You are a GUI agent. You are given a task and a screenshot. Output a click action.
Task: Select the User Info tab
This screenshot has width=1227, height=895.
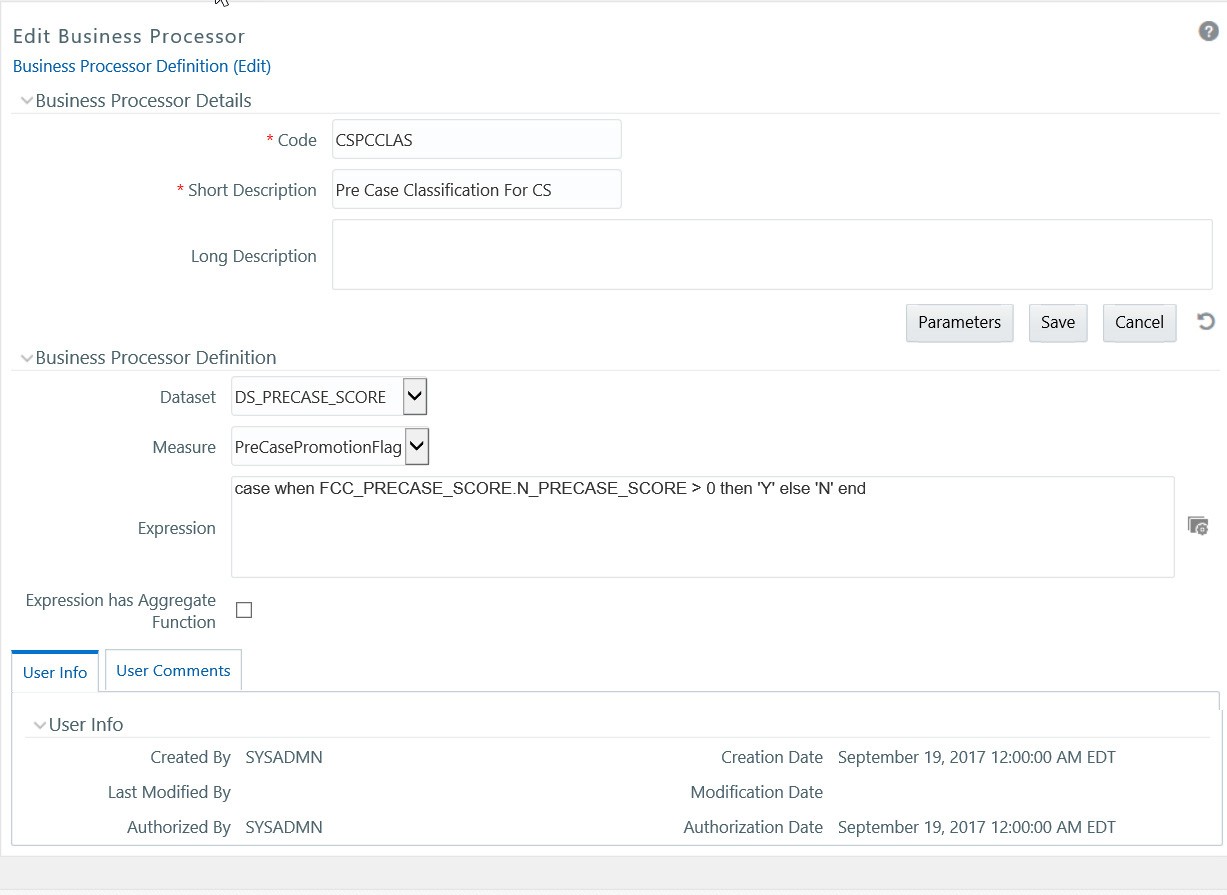[54, 672]
